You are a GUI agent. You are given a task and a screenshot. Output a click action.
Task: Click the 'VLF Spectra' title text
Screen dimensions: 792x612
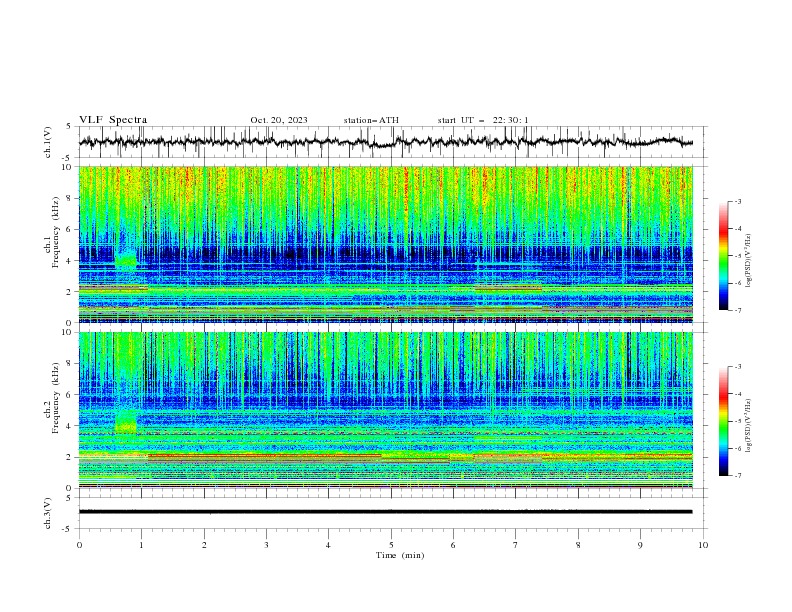113,120
